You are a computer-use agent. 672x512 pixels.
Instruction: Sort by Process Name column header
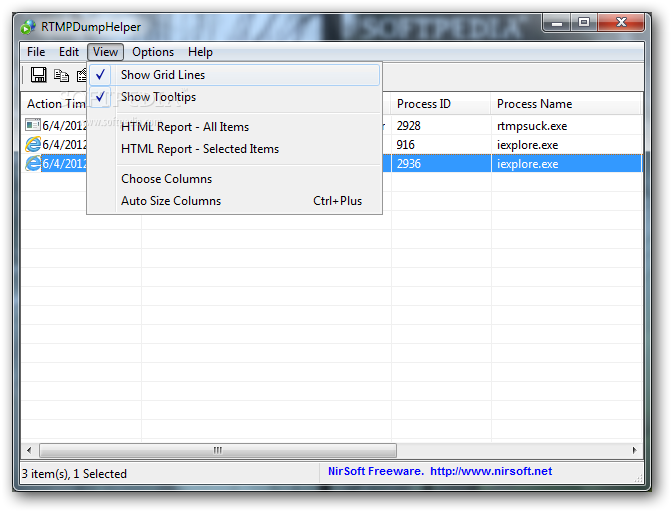[x=566, y=104]
